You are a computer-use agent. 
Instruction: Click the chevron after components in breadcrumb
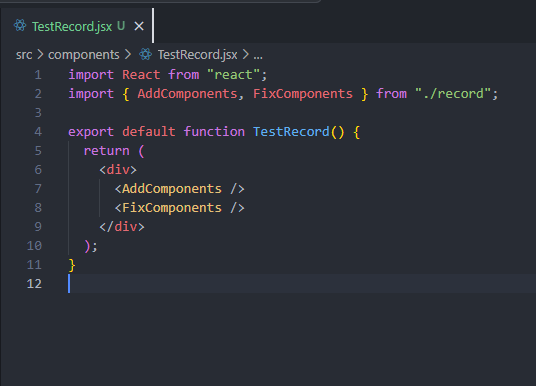(128, 54)
